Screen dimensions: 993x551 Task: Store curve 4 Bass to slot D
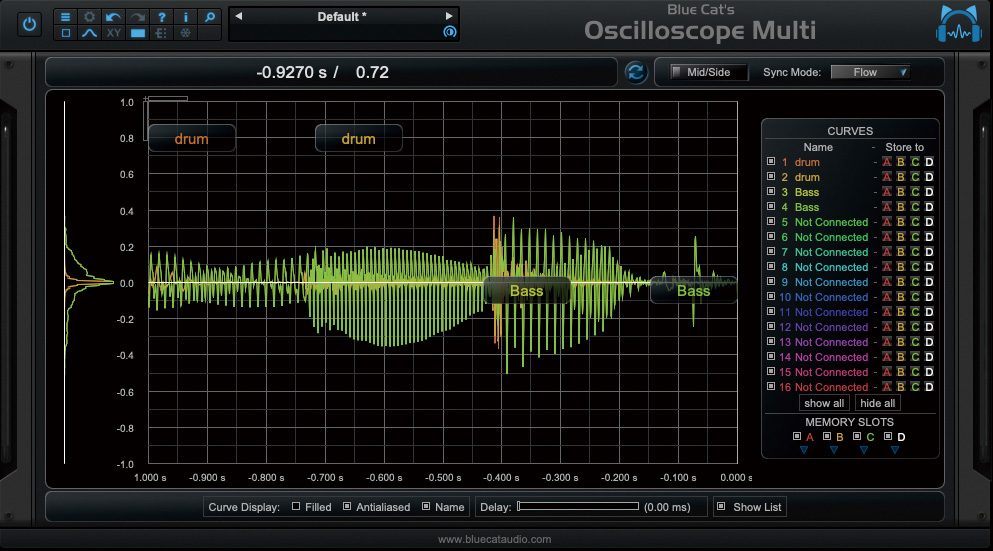pos(929,207)
